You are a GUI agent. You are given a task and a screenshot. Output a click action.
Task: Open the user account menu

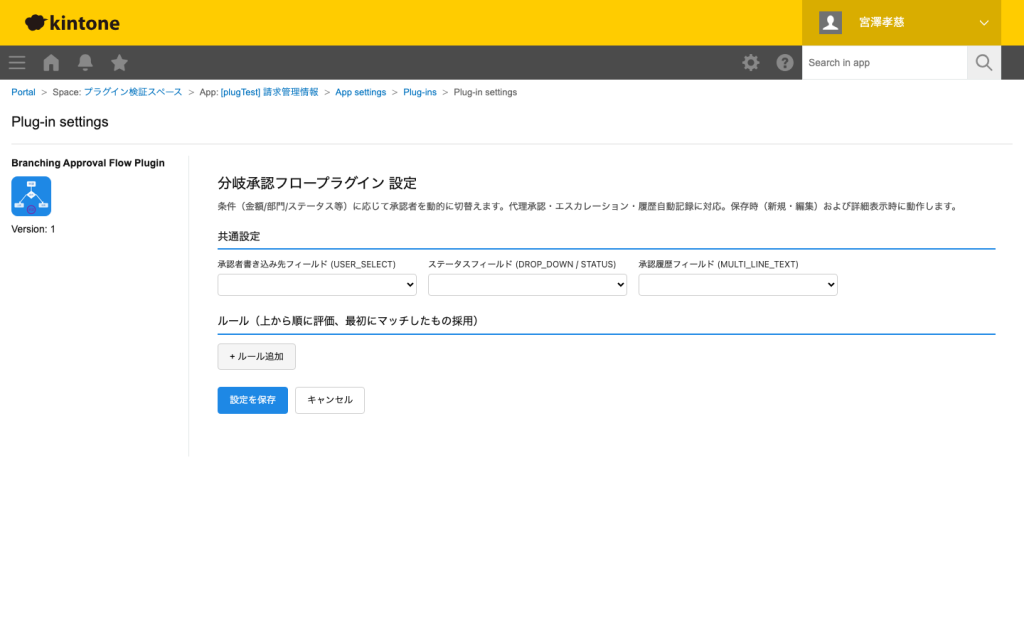coord(880,22)
